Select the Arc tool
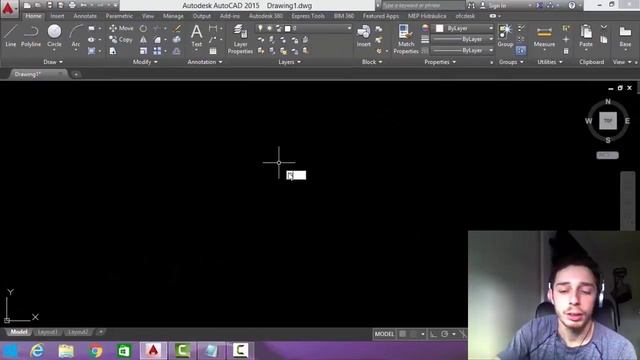 click(x=76, y=36)
